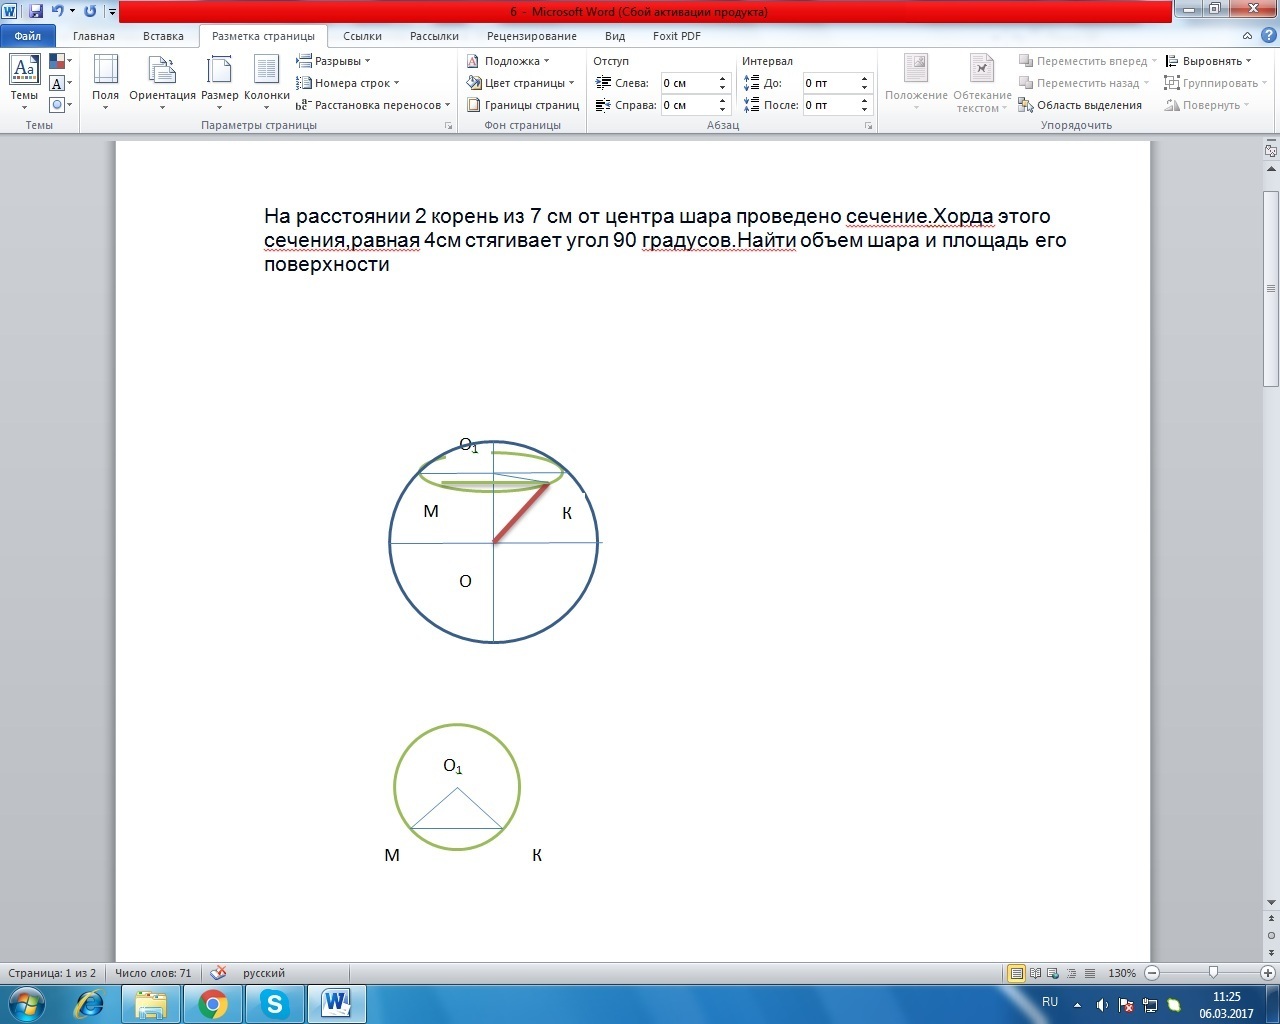Open Skype from the taskbar
This screenshot has height=1024, width=1280.
pos(275,1004)
